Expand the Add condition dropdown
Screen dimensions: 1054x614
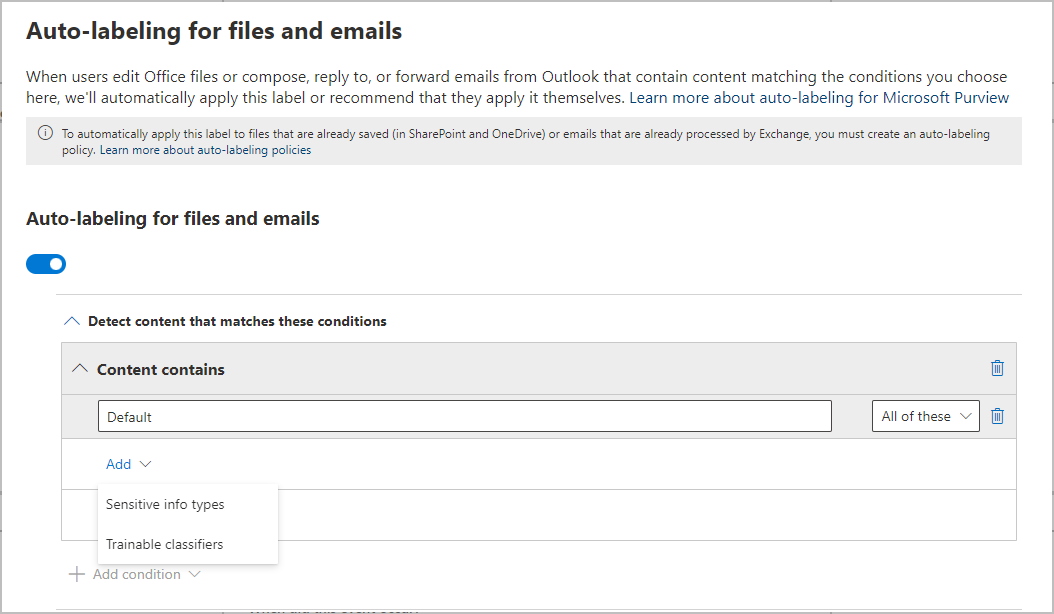coord(196,574)
